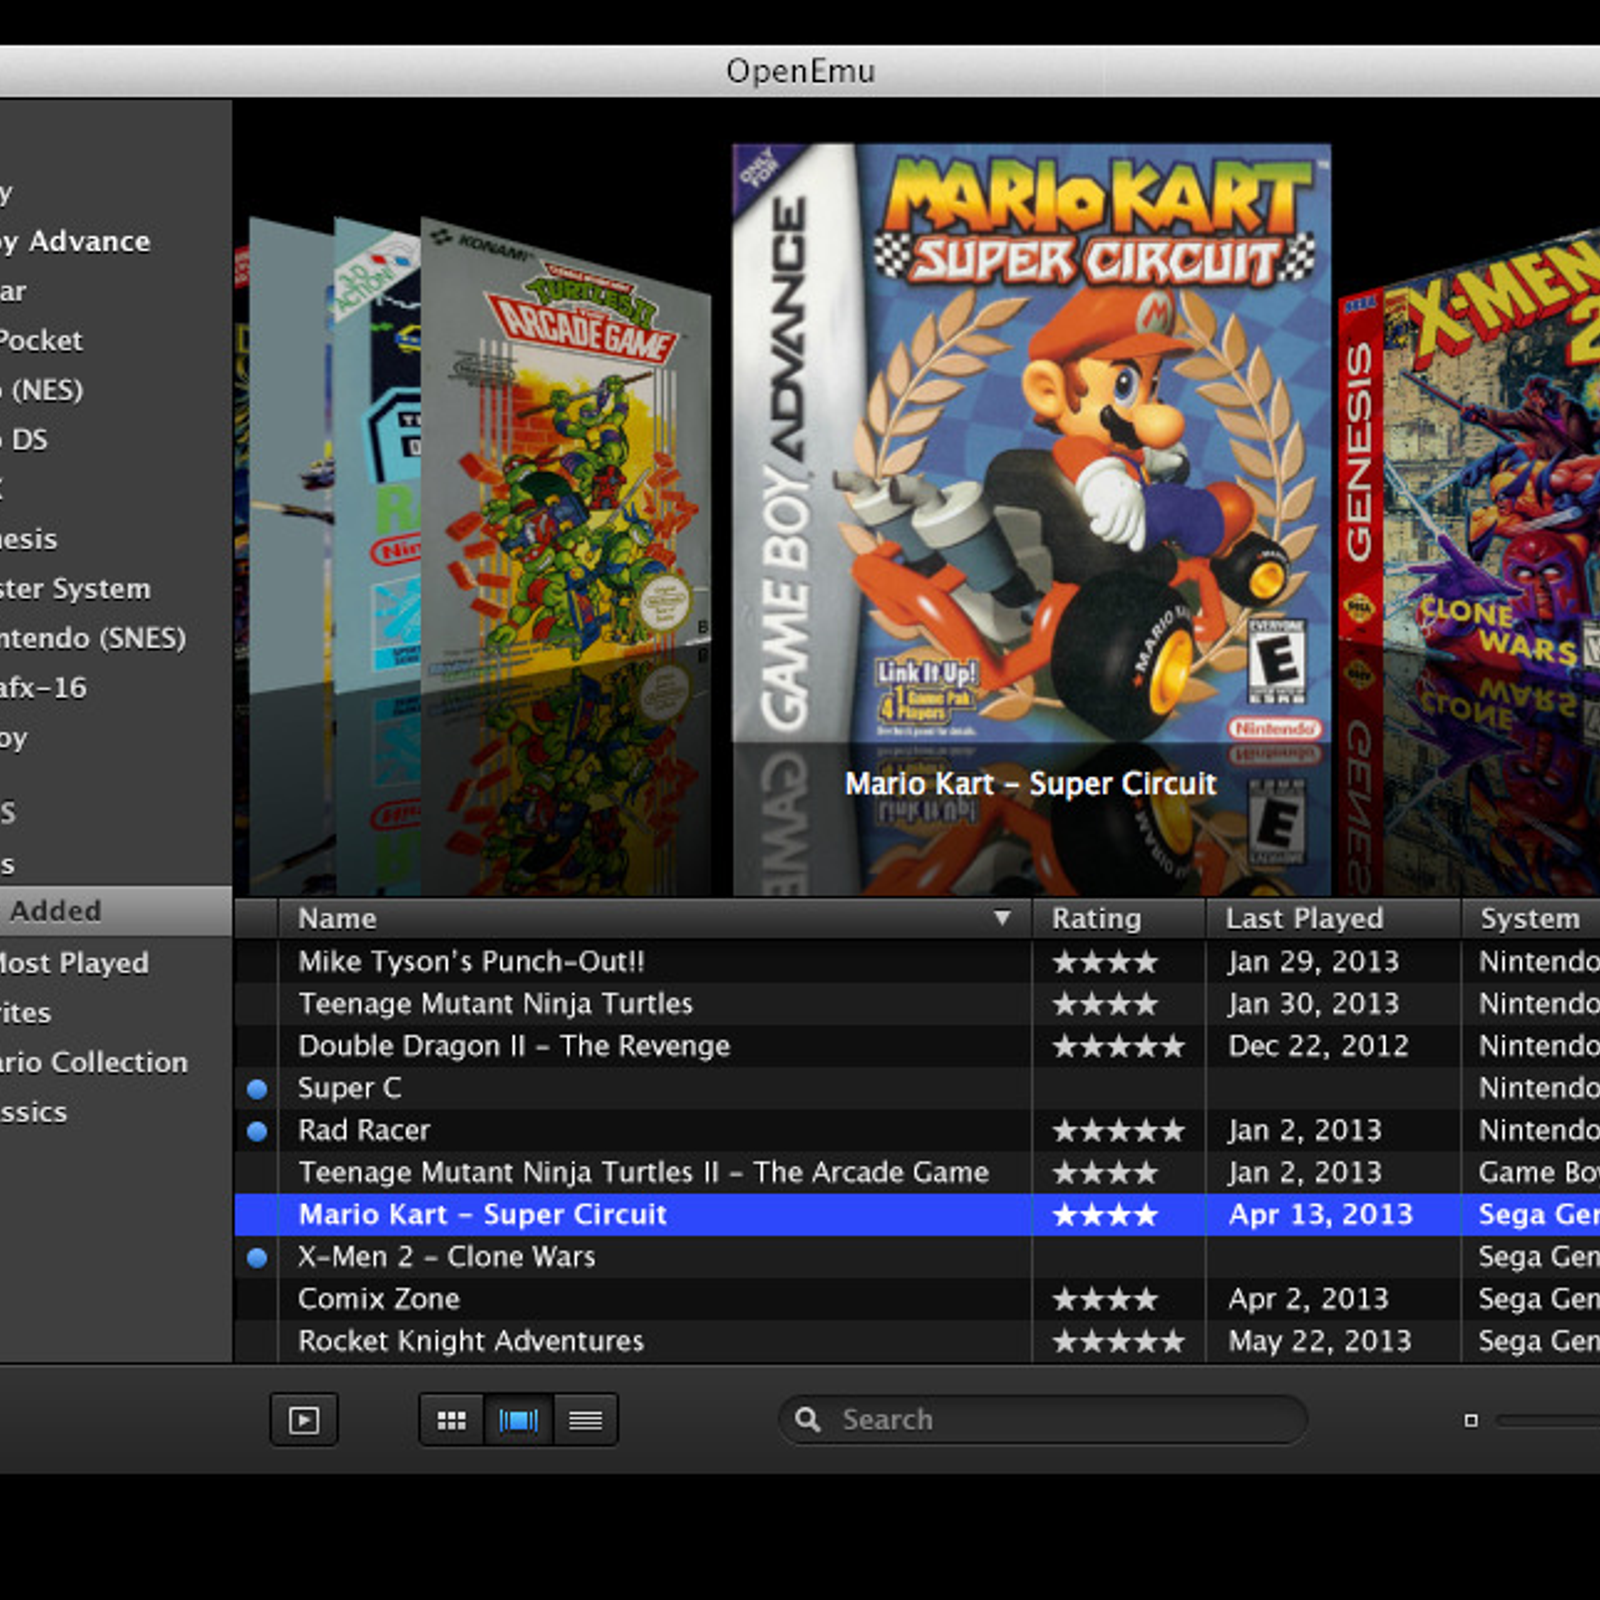Open the Pocket console library in sidebar
Viewport: 1600px width, 1600px height.
point(41,340)
